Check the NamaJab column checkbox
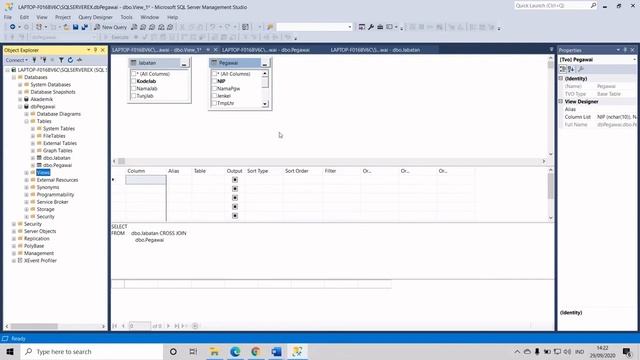The width and height of the screenshot is (640, 360). pos(133,89)
